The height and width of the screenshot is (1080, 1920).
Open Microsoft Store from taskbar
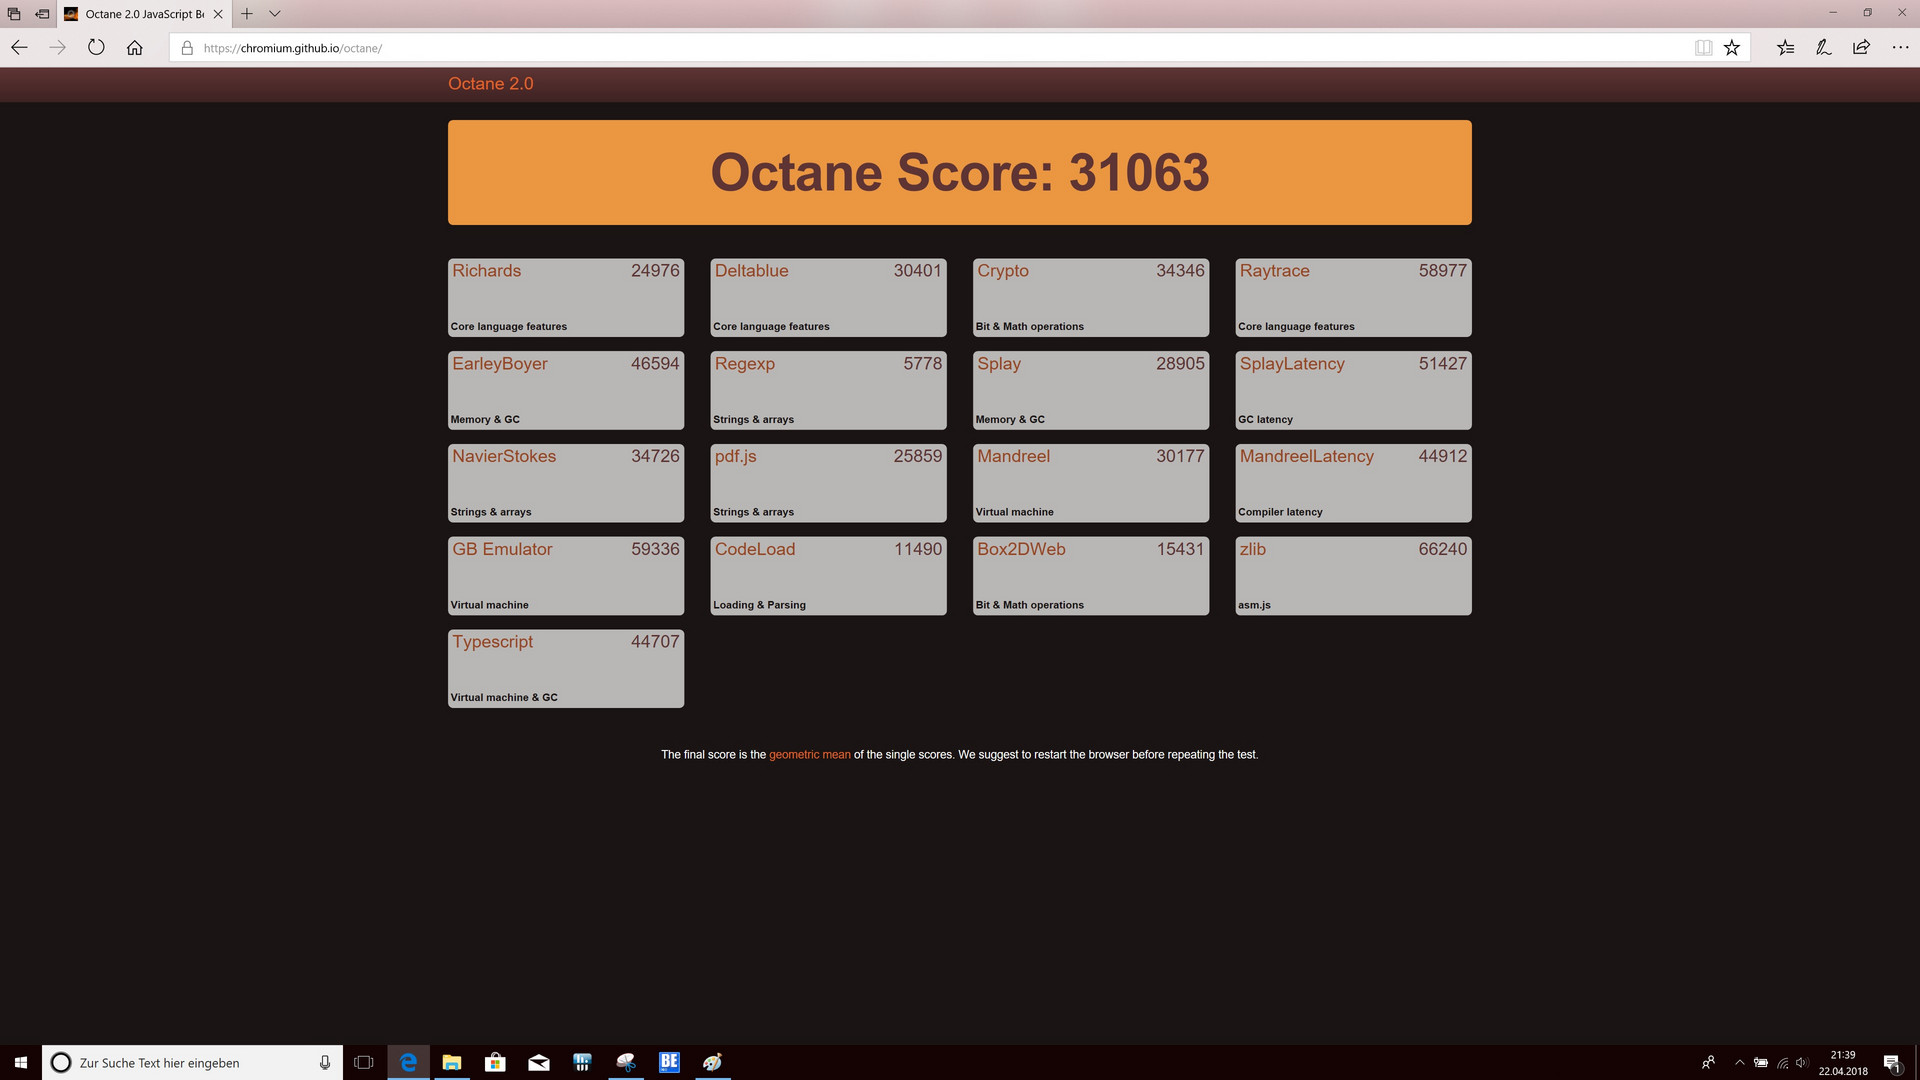(x=495, y=1062)
